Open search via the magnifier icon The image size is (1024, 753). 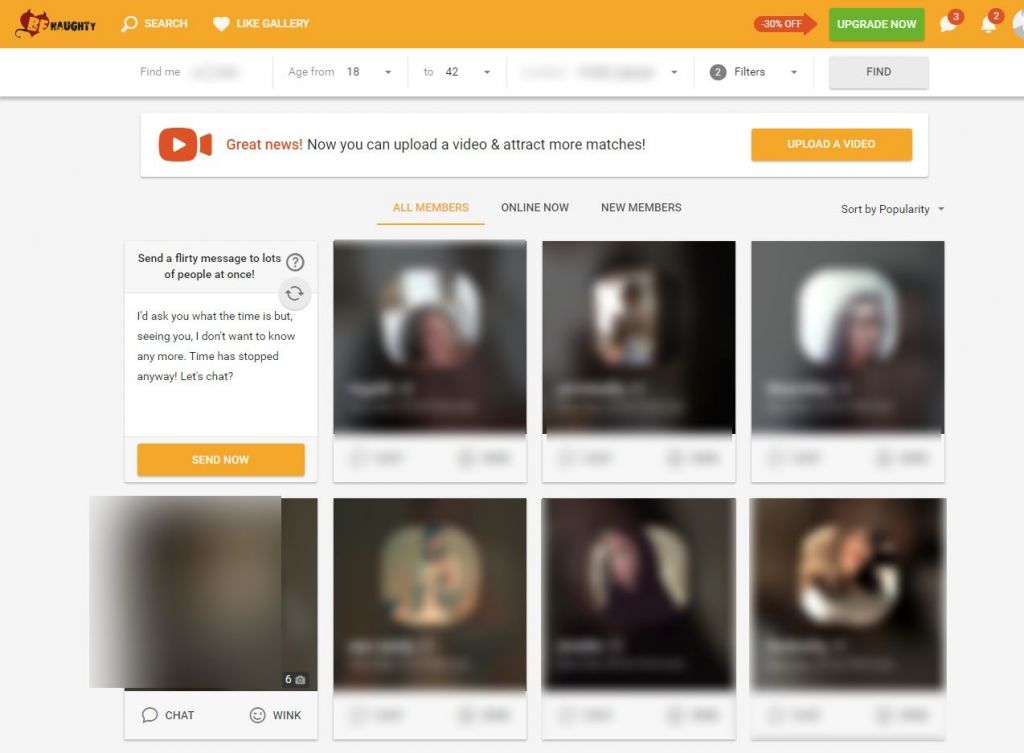click(x=130, y=23)
